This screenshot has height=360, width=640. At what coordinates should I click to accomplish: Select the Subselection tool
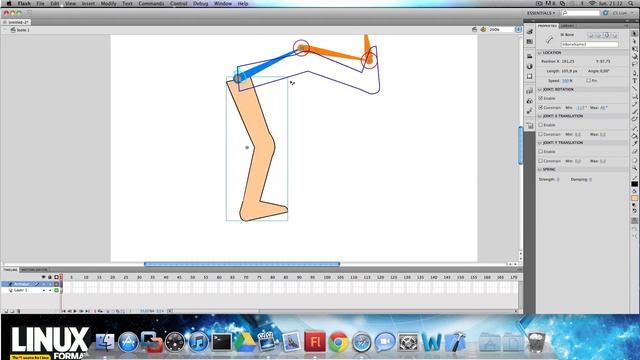pyautogui.click(x=634, y=41)
